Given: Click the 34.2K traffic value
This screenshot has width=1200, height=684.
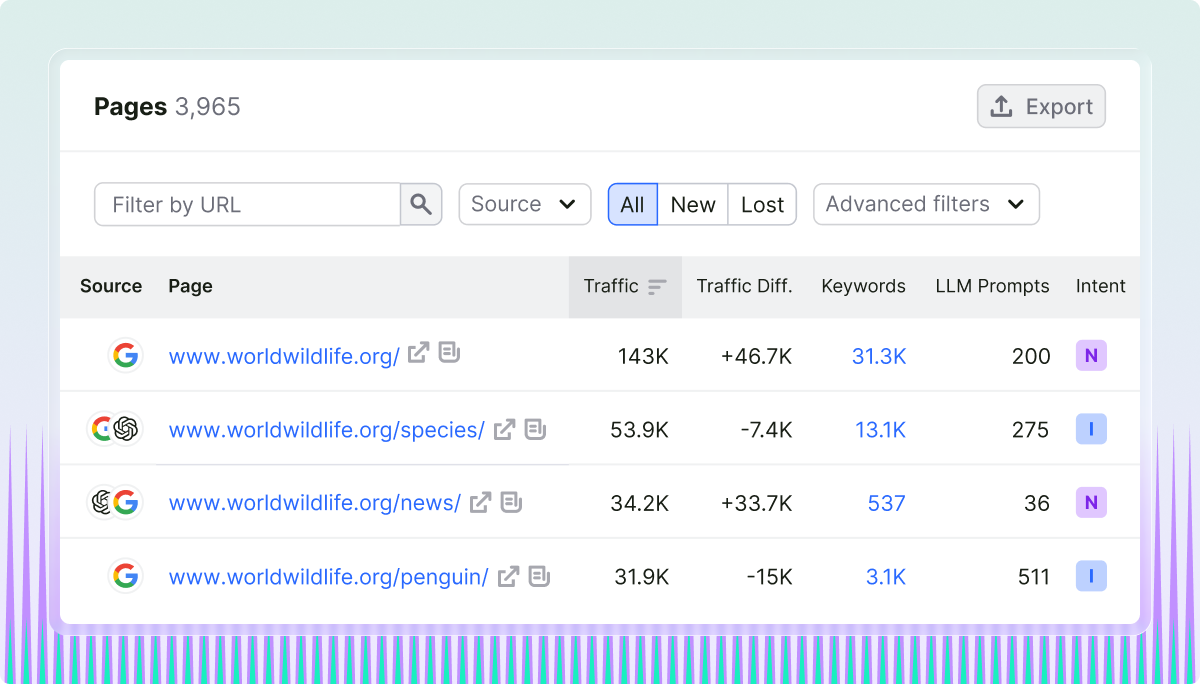Looking at the screenshot, I should (x=639, y=503).
